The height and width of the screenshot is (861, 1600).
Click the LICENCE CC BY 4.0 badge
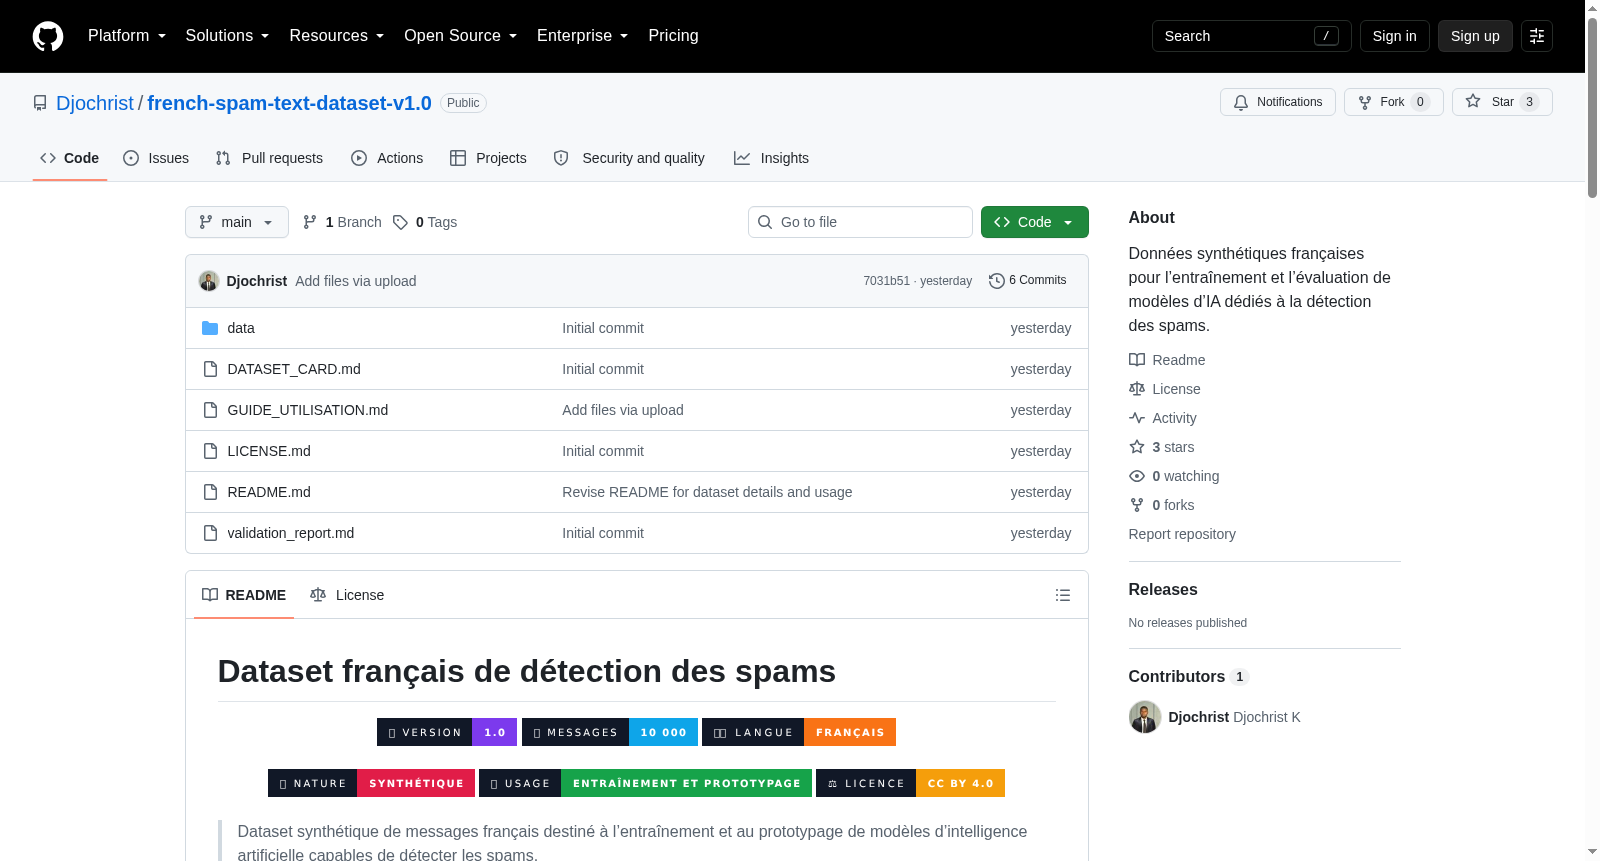[x=910, y=783]
